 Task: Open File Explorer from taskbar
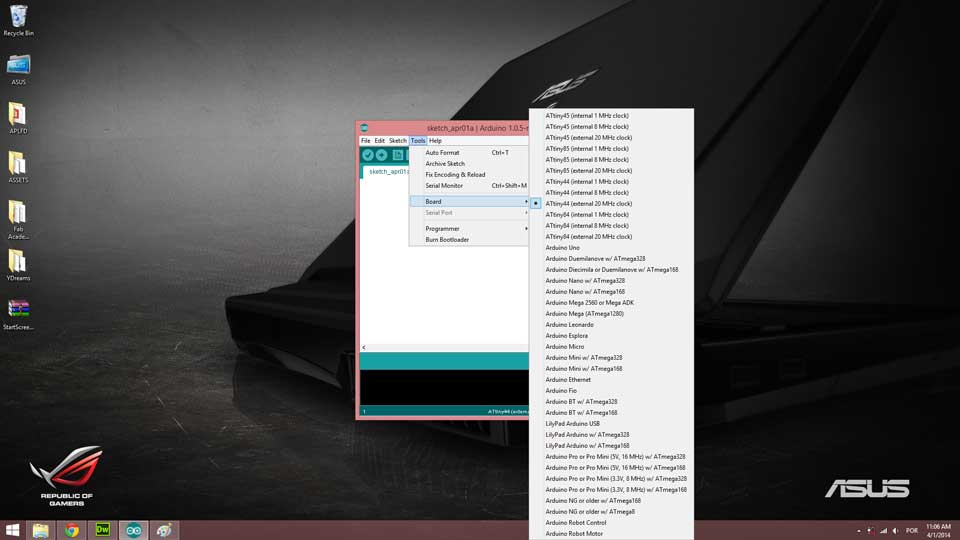40,530
